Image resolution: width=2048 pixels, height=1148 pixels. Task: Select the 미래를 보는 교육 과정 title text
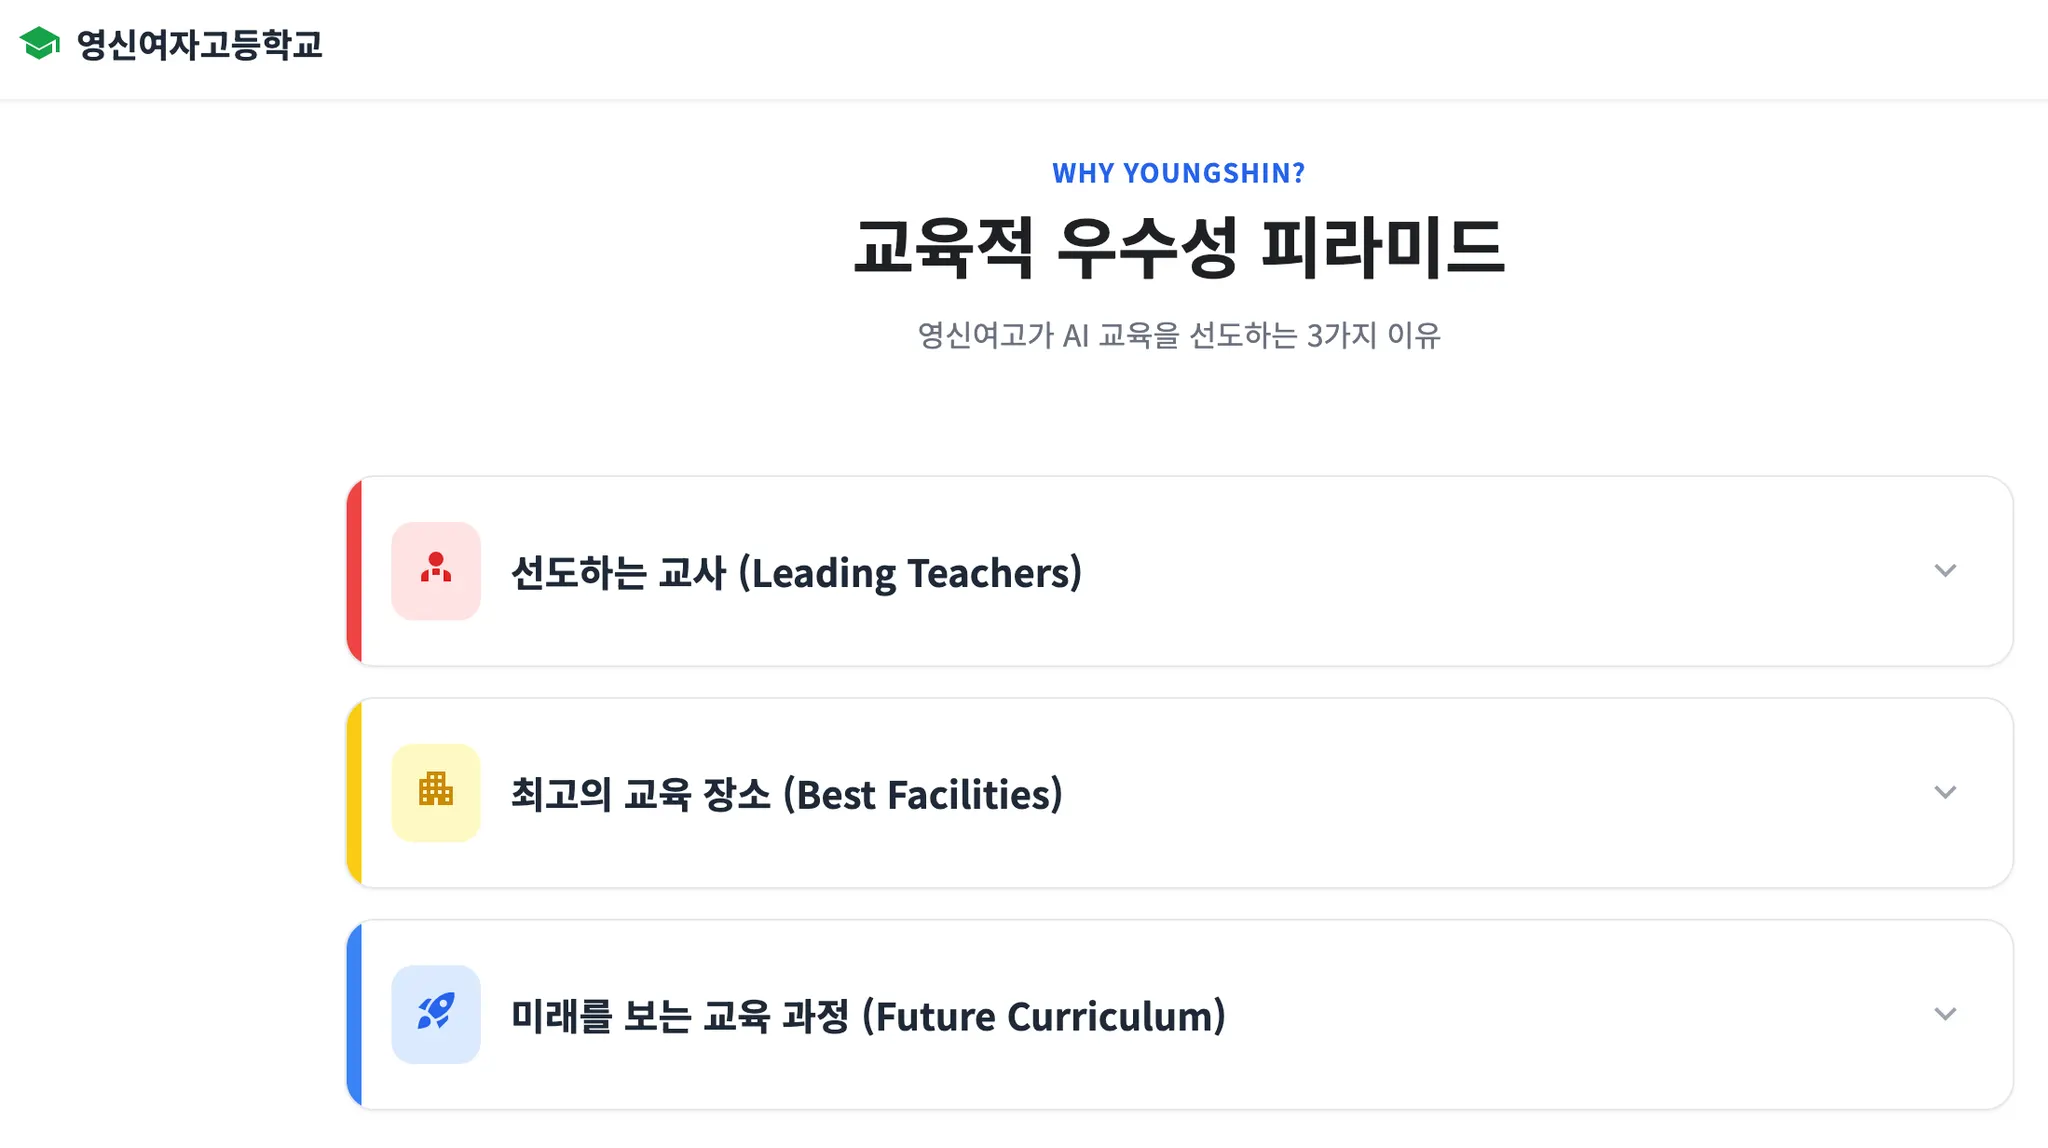(680, 1017)
